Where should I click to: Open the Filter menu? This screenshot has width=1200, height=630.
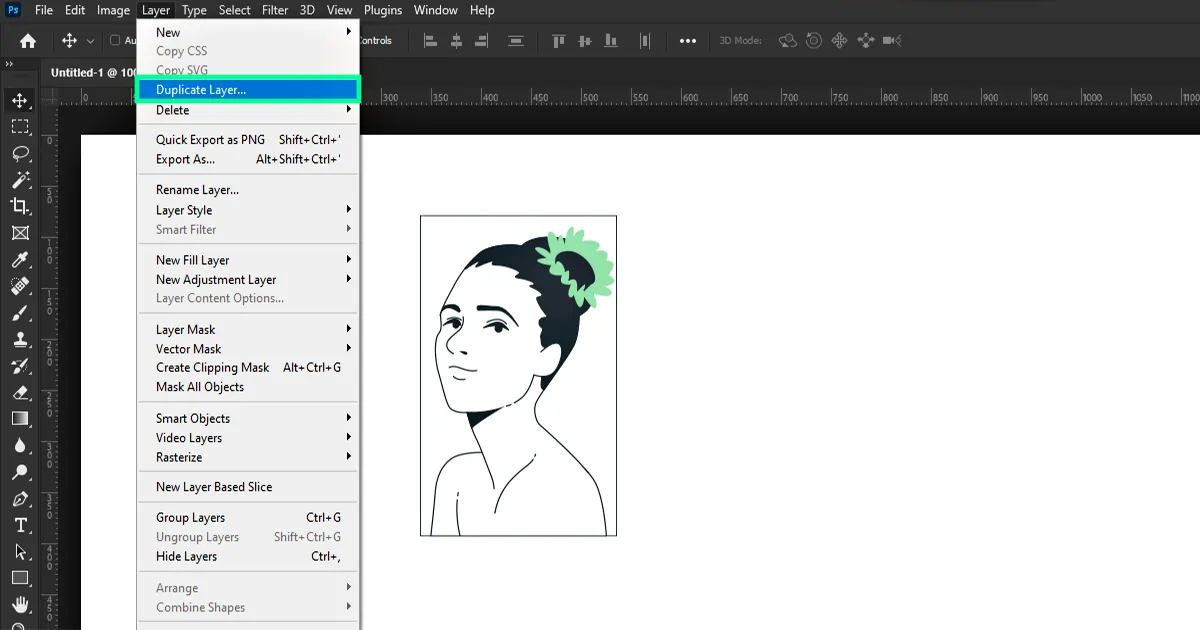point(275,10)
